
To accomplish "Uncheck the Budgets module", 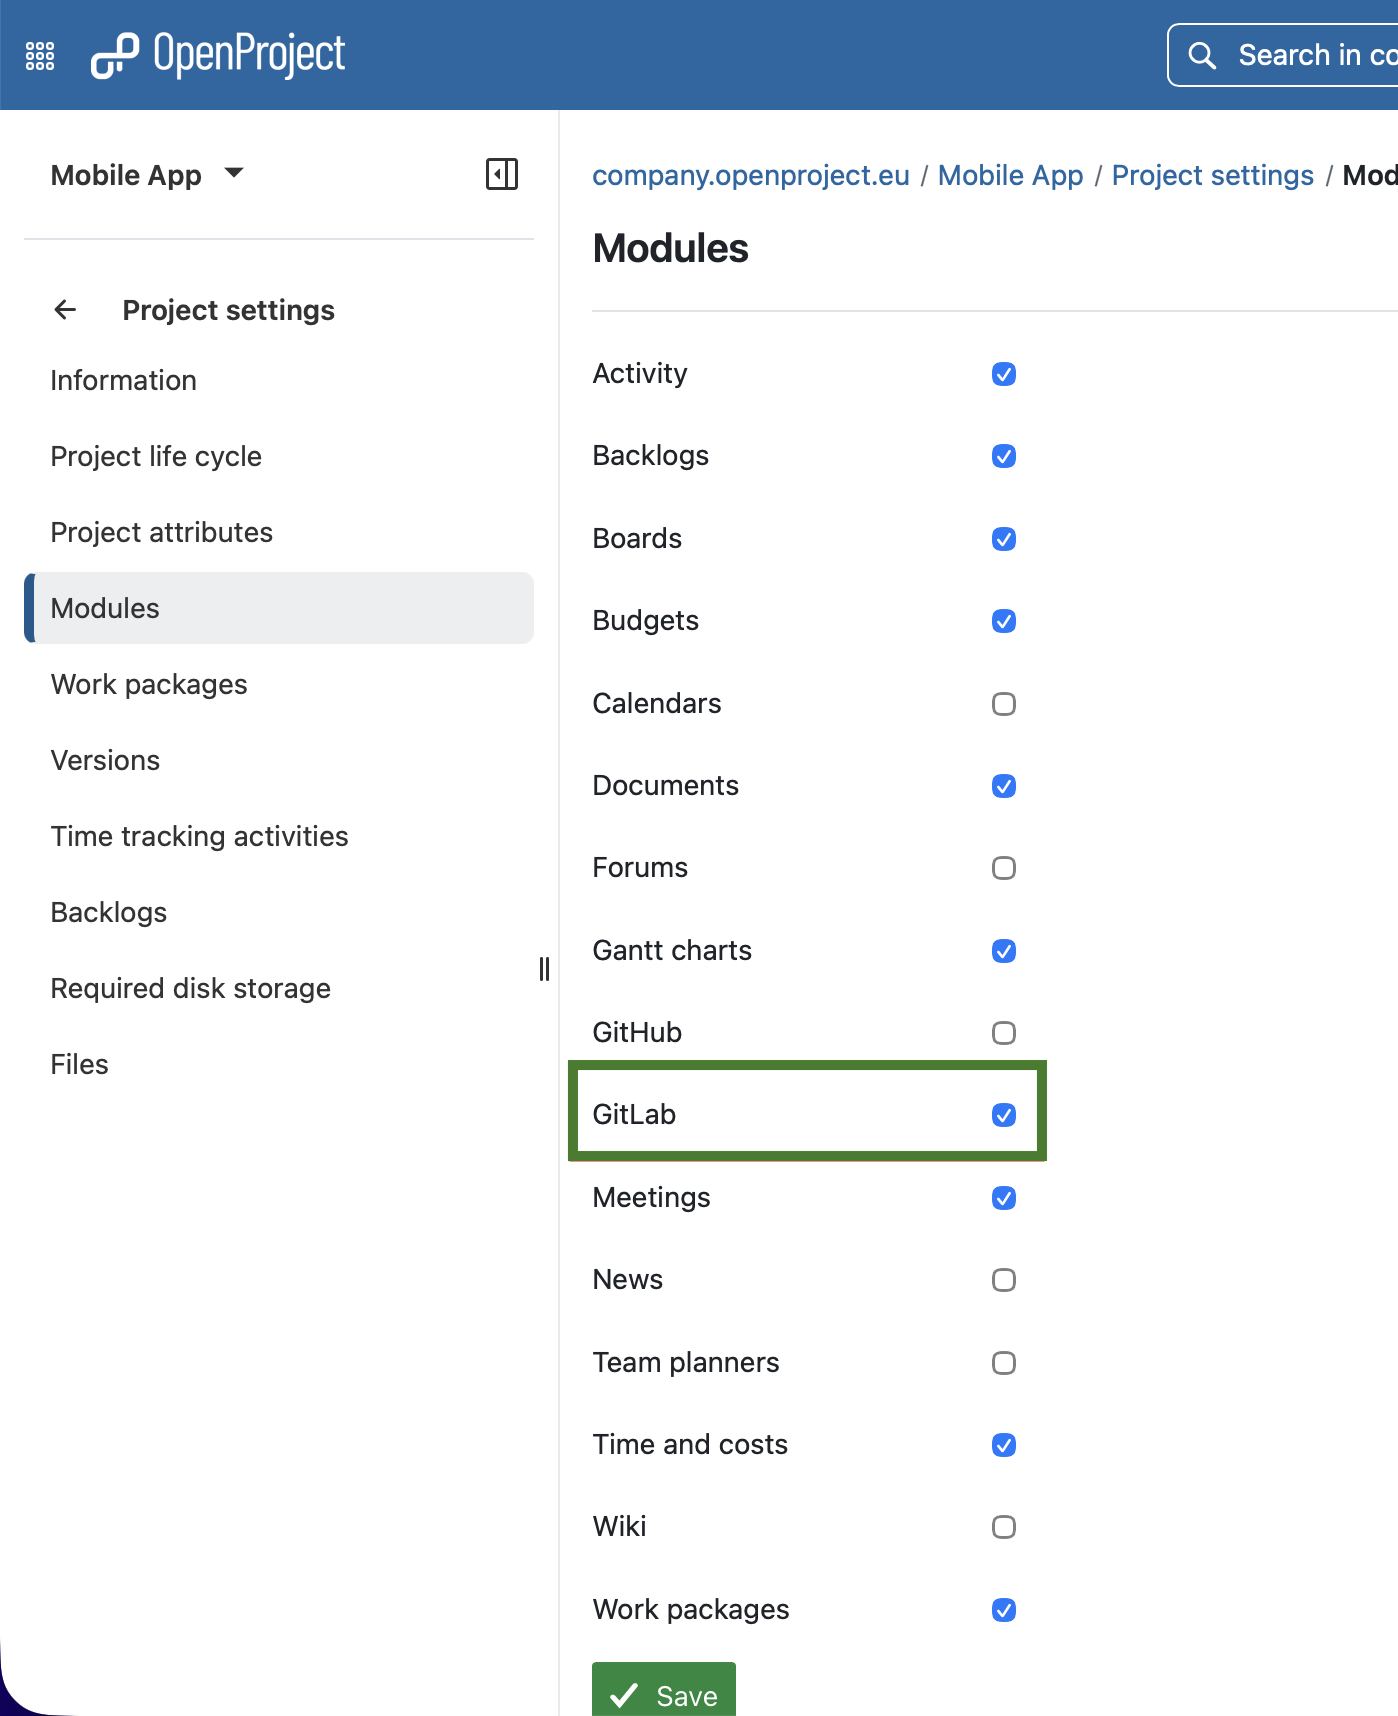I will pyautogui.click(x=1004, y=621).
